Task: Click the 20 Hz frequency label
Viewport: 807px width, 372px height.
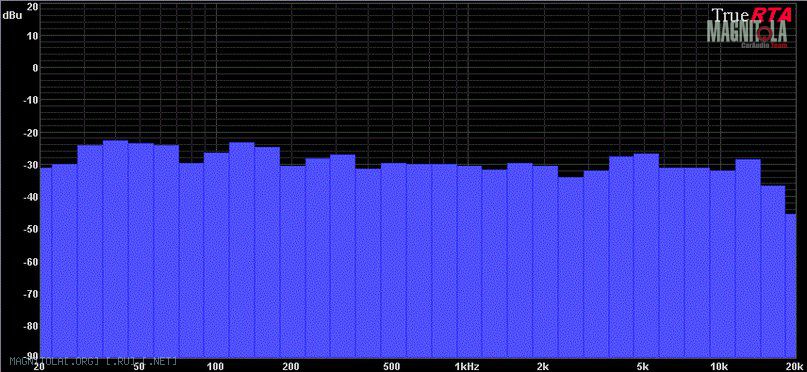Action: [39, 367]
